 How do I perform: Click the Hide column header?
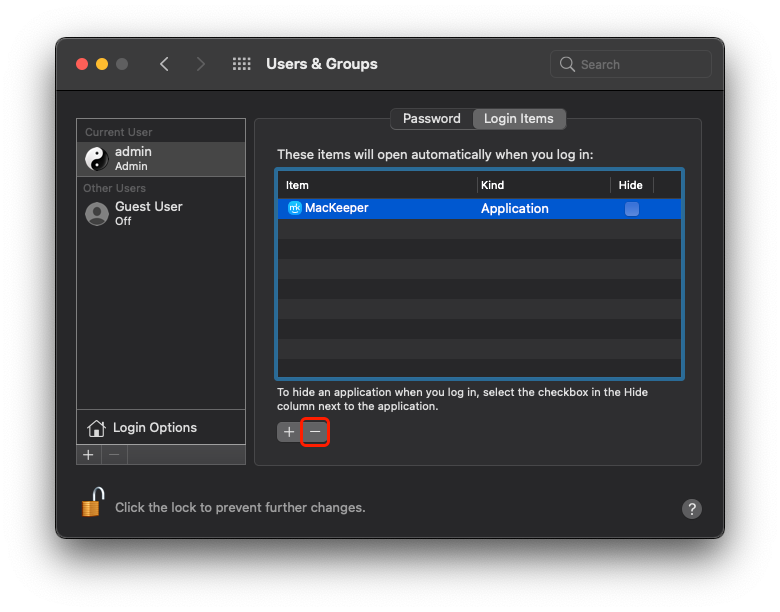pos(632,185)
